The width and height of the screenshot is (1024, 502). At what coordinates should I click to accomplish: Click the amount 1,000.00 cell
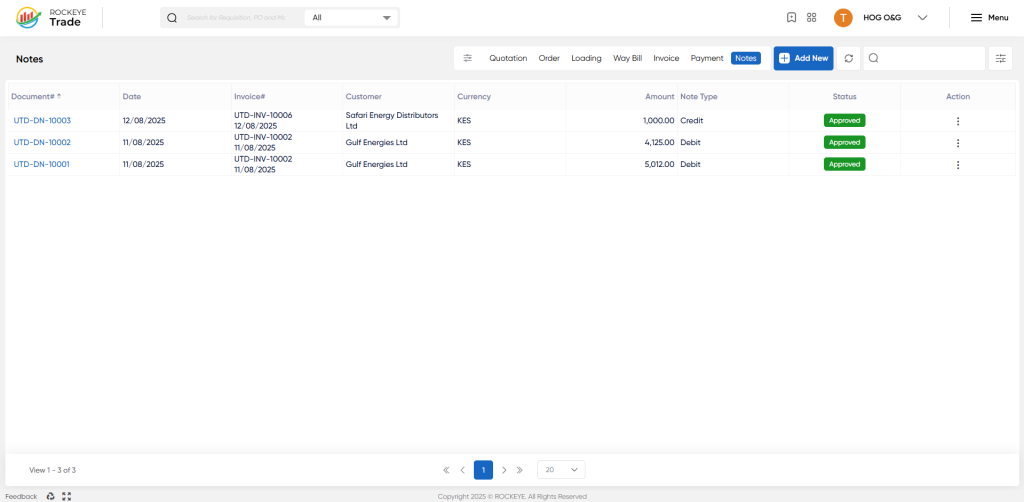pos(658,120)
